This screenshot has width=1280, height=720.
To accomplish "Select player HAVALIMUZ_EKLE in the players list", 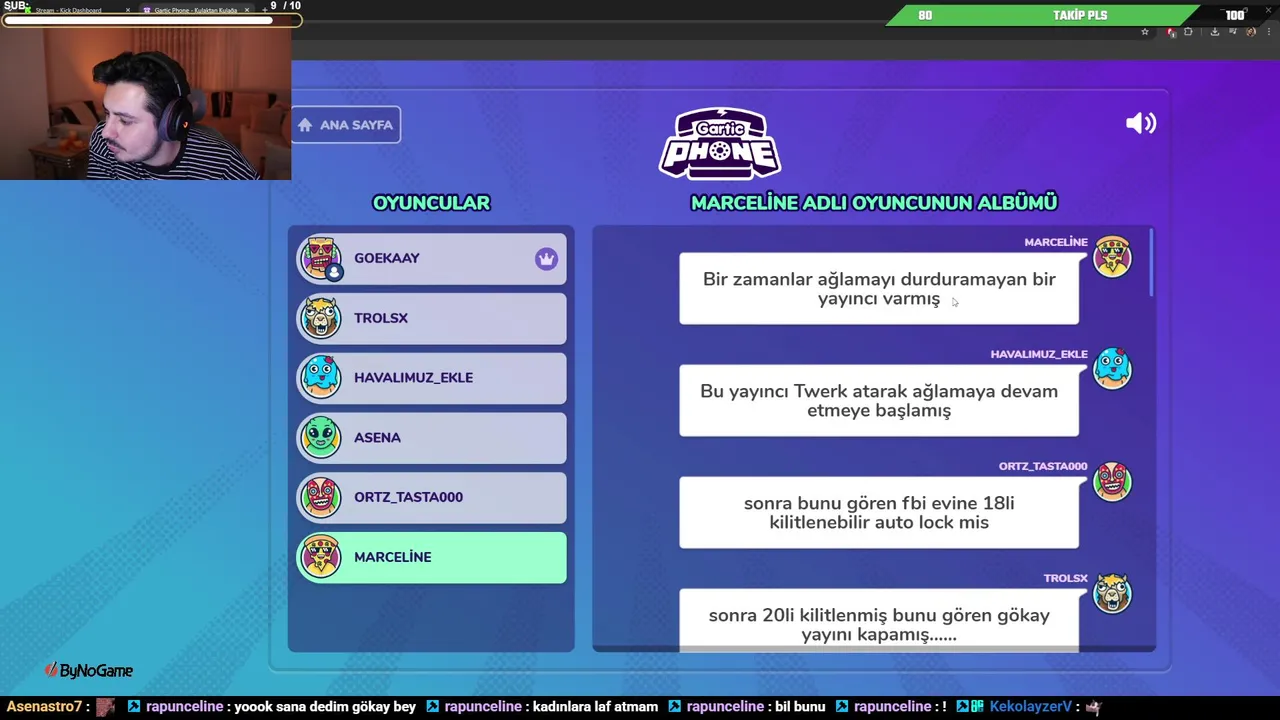I will (x=431, y=378).
